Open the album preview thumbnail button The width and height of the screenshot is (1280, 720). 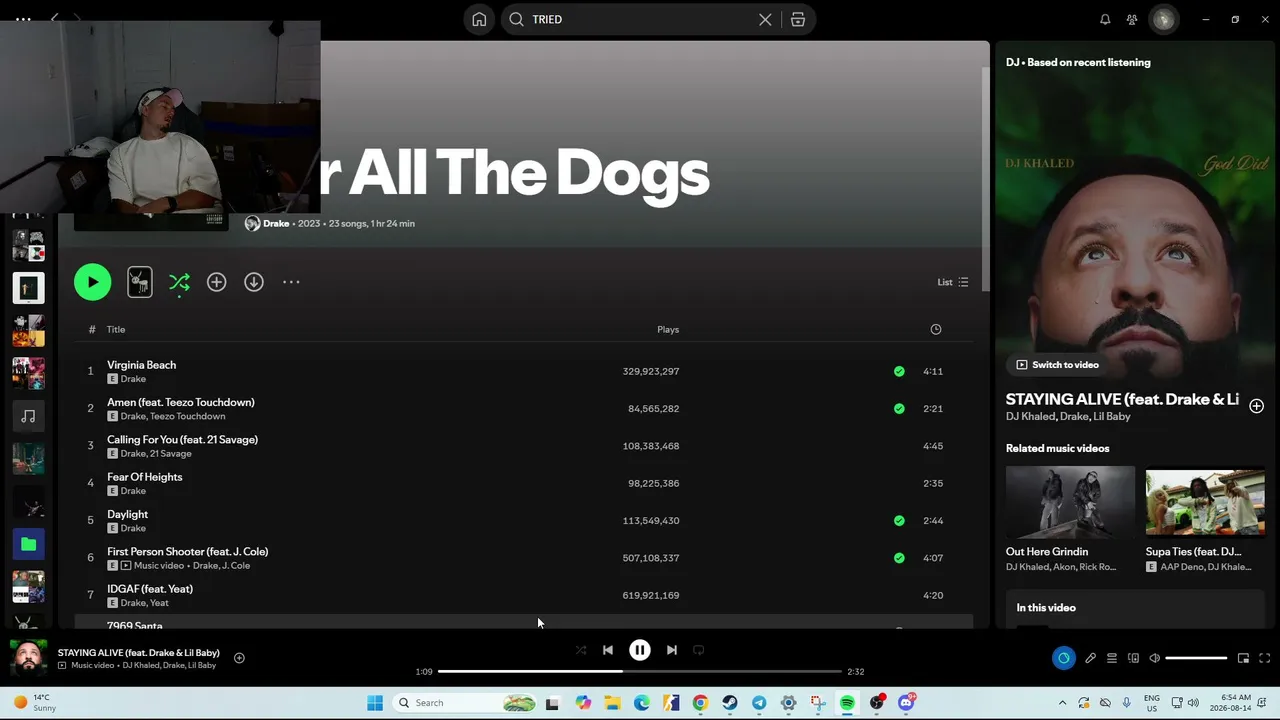click(140, 282)
